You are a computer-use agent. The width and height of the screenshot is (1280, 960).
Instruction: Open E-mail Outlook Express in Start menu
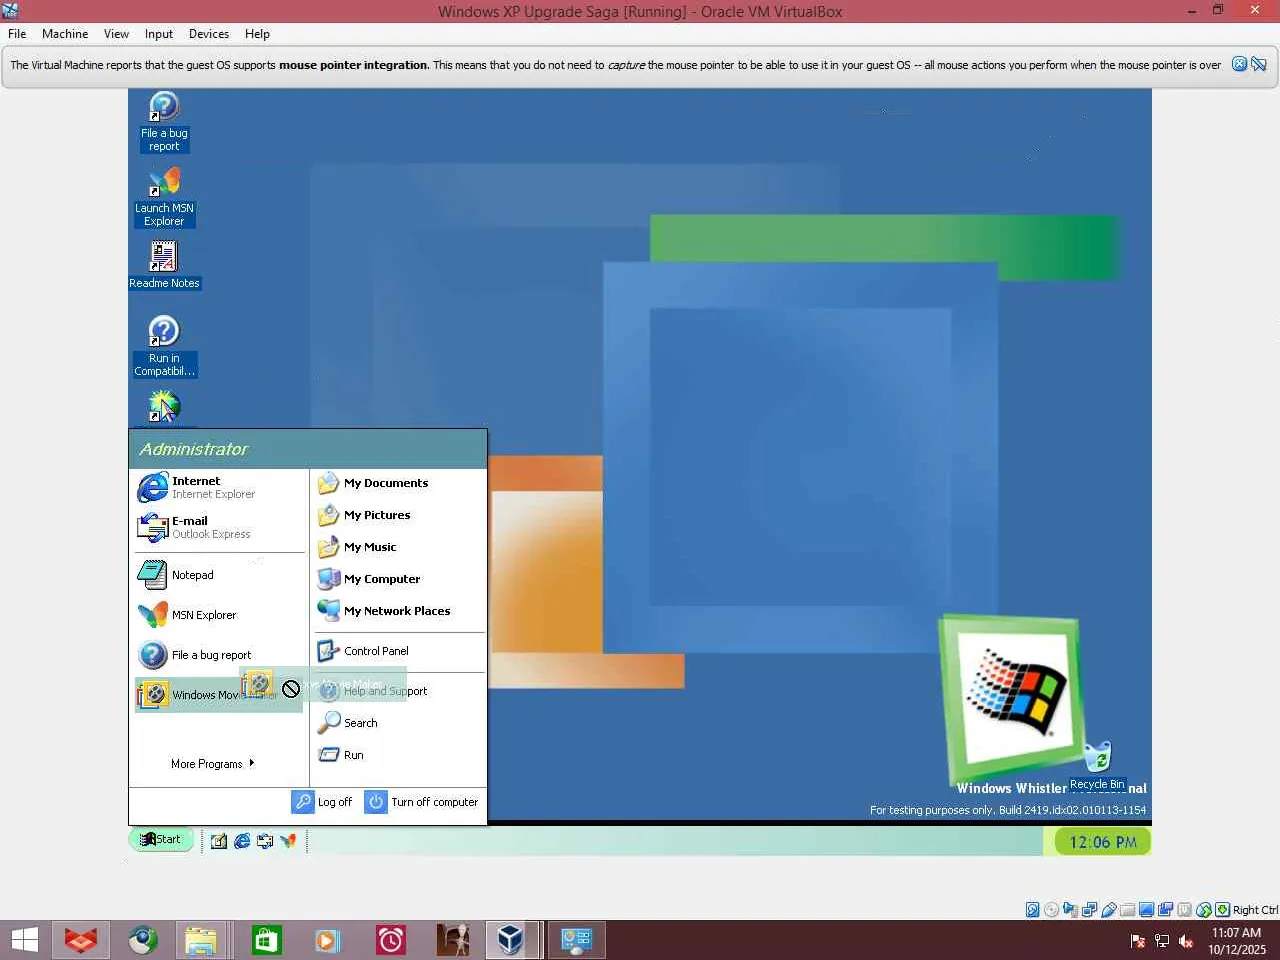[x=218, y=527]
